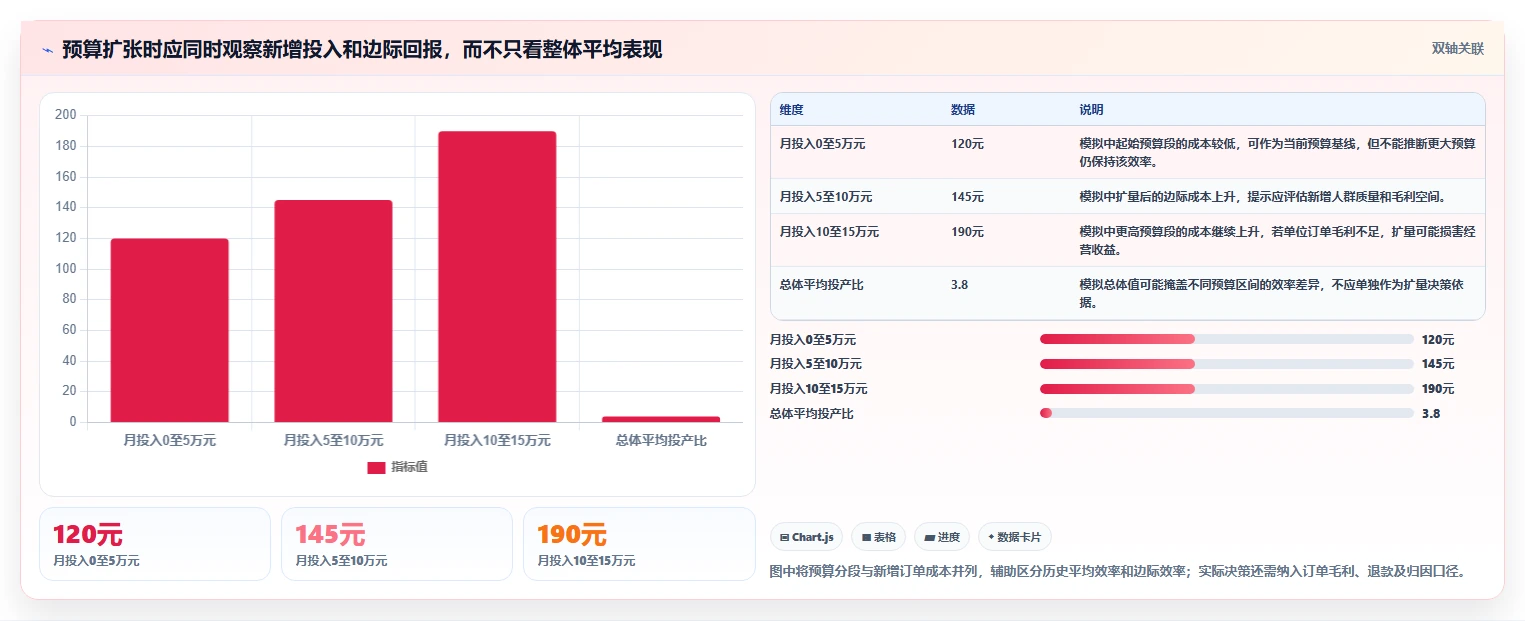Click progress bar for 月投入0至5万元
Screen dimensions: 1525x621
[1226, 339]
